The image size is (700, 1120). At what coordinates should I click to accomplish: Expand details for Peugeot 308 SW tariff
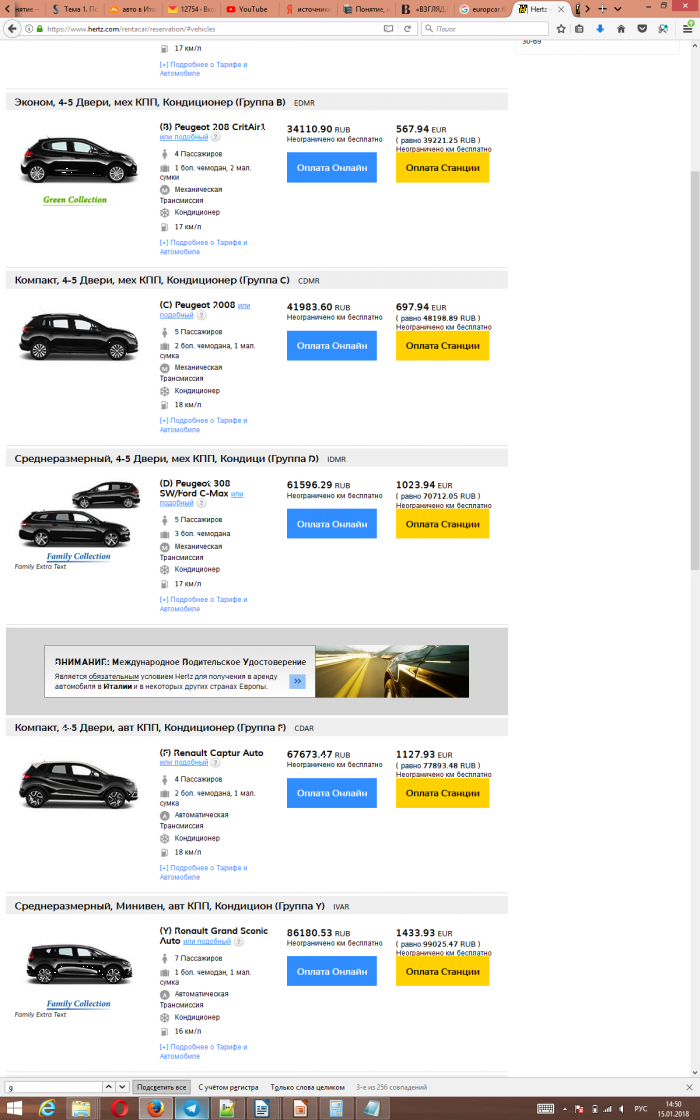[x=204, y=604]
